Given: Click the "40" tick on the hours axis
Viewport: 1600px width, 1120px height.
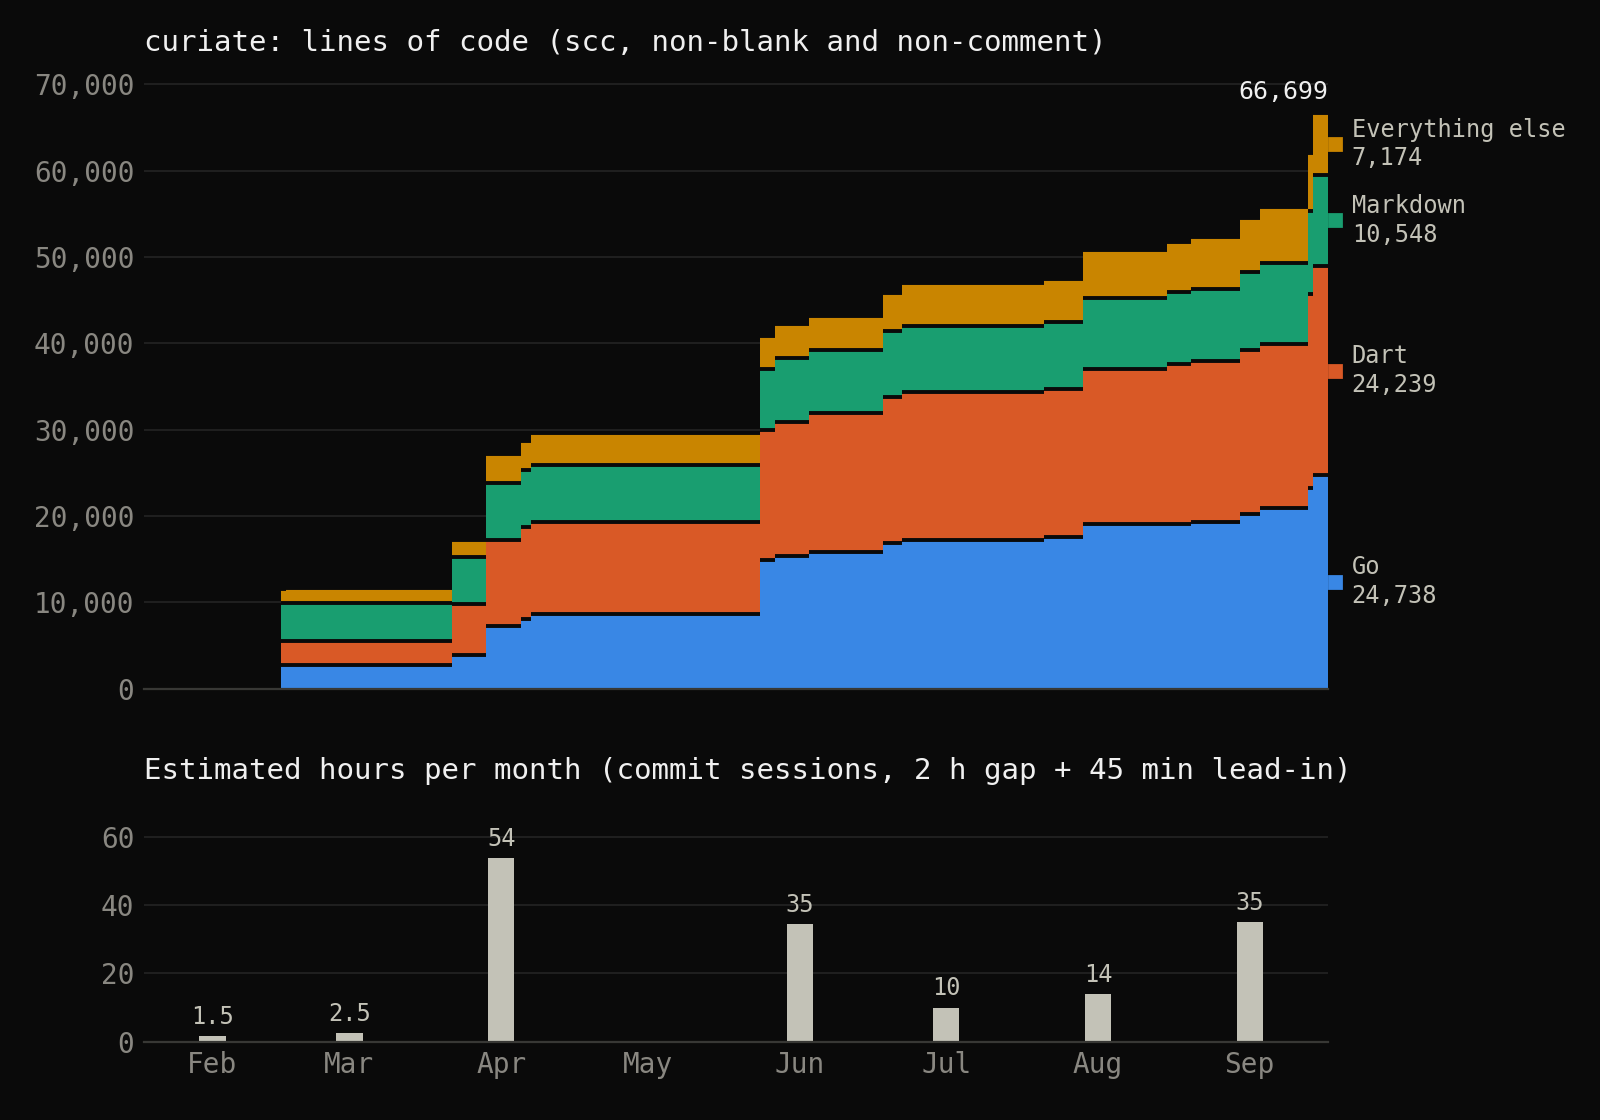Looking at the screenshot, I should click(118, 906).
